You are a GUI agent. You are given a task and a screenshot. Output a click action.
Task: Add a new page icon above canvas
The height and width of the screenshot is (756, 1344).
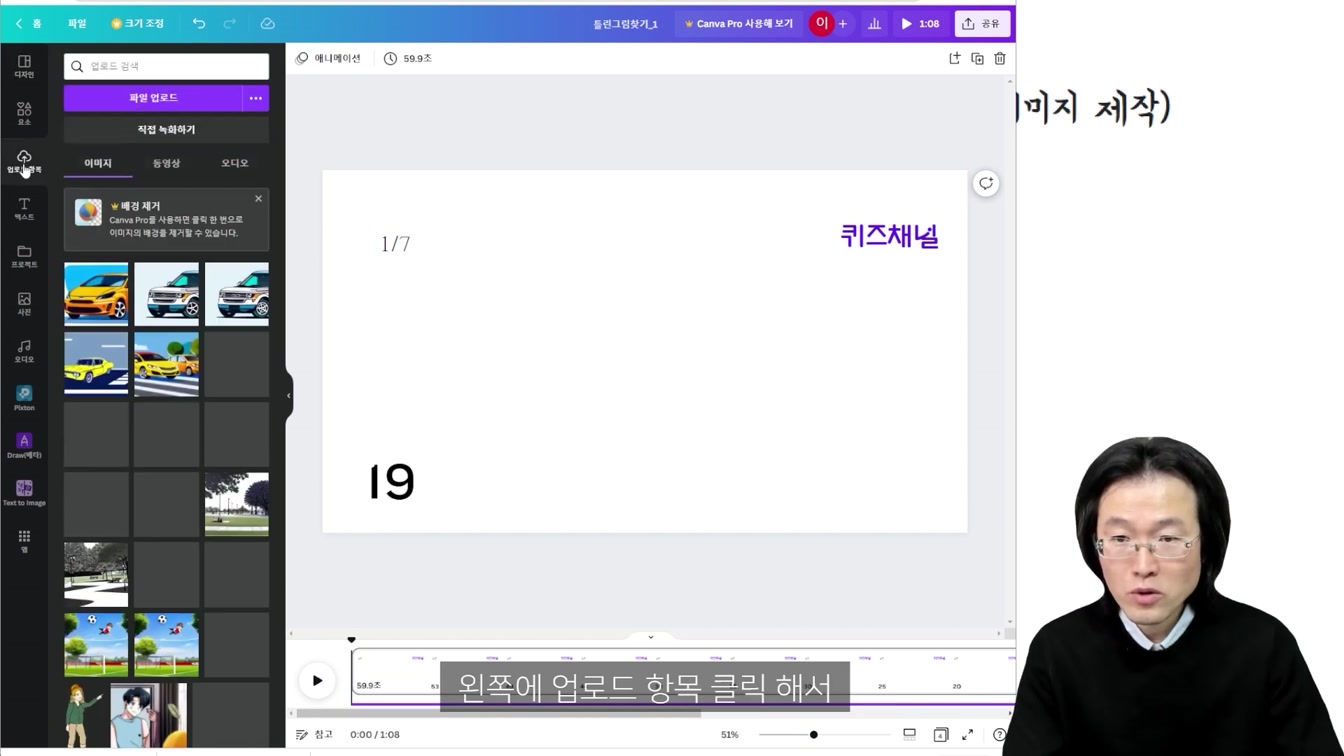tap(954, 58)
